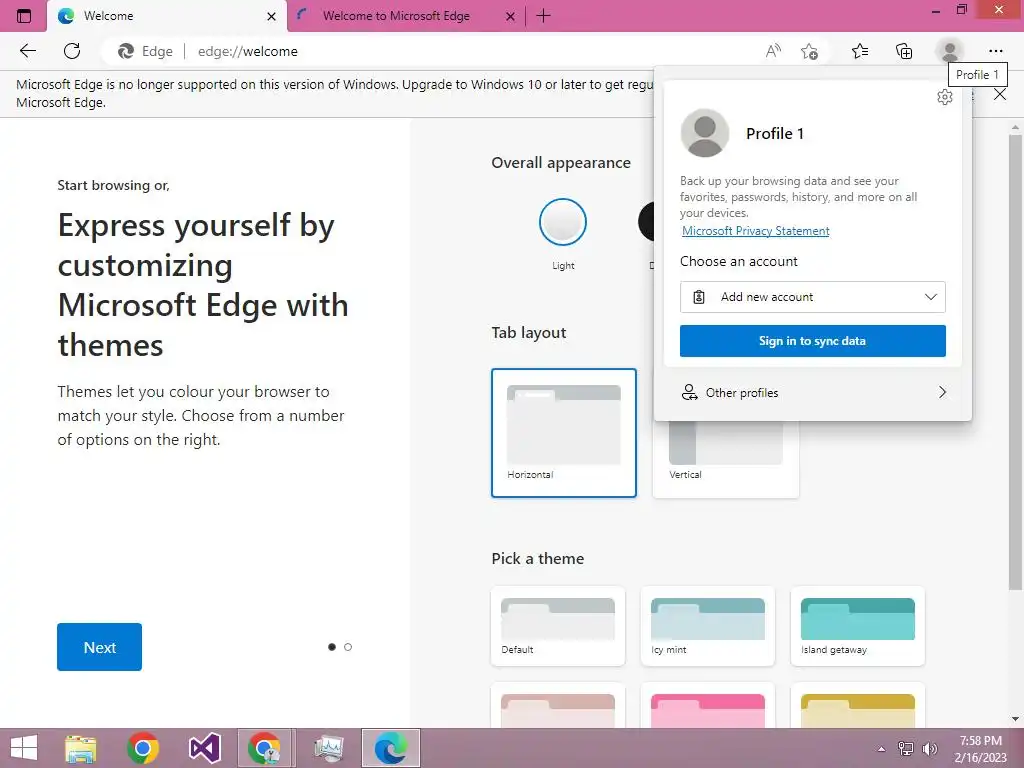Open the Windows Start menu
1024x768 pixels.
coord(24,748)
